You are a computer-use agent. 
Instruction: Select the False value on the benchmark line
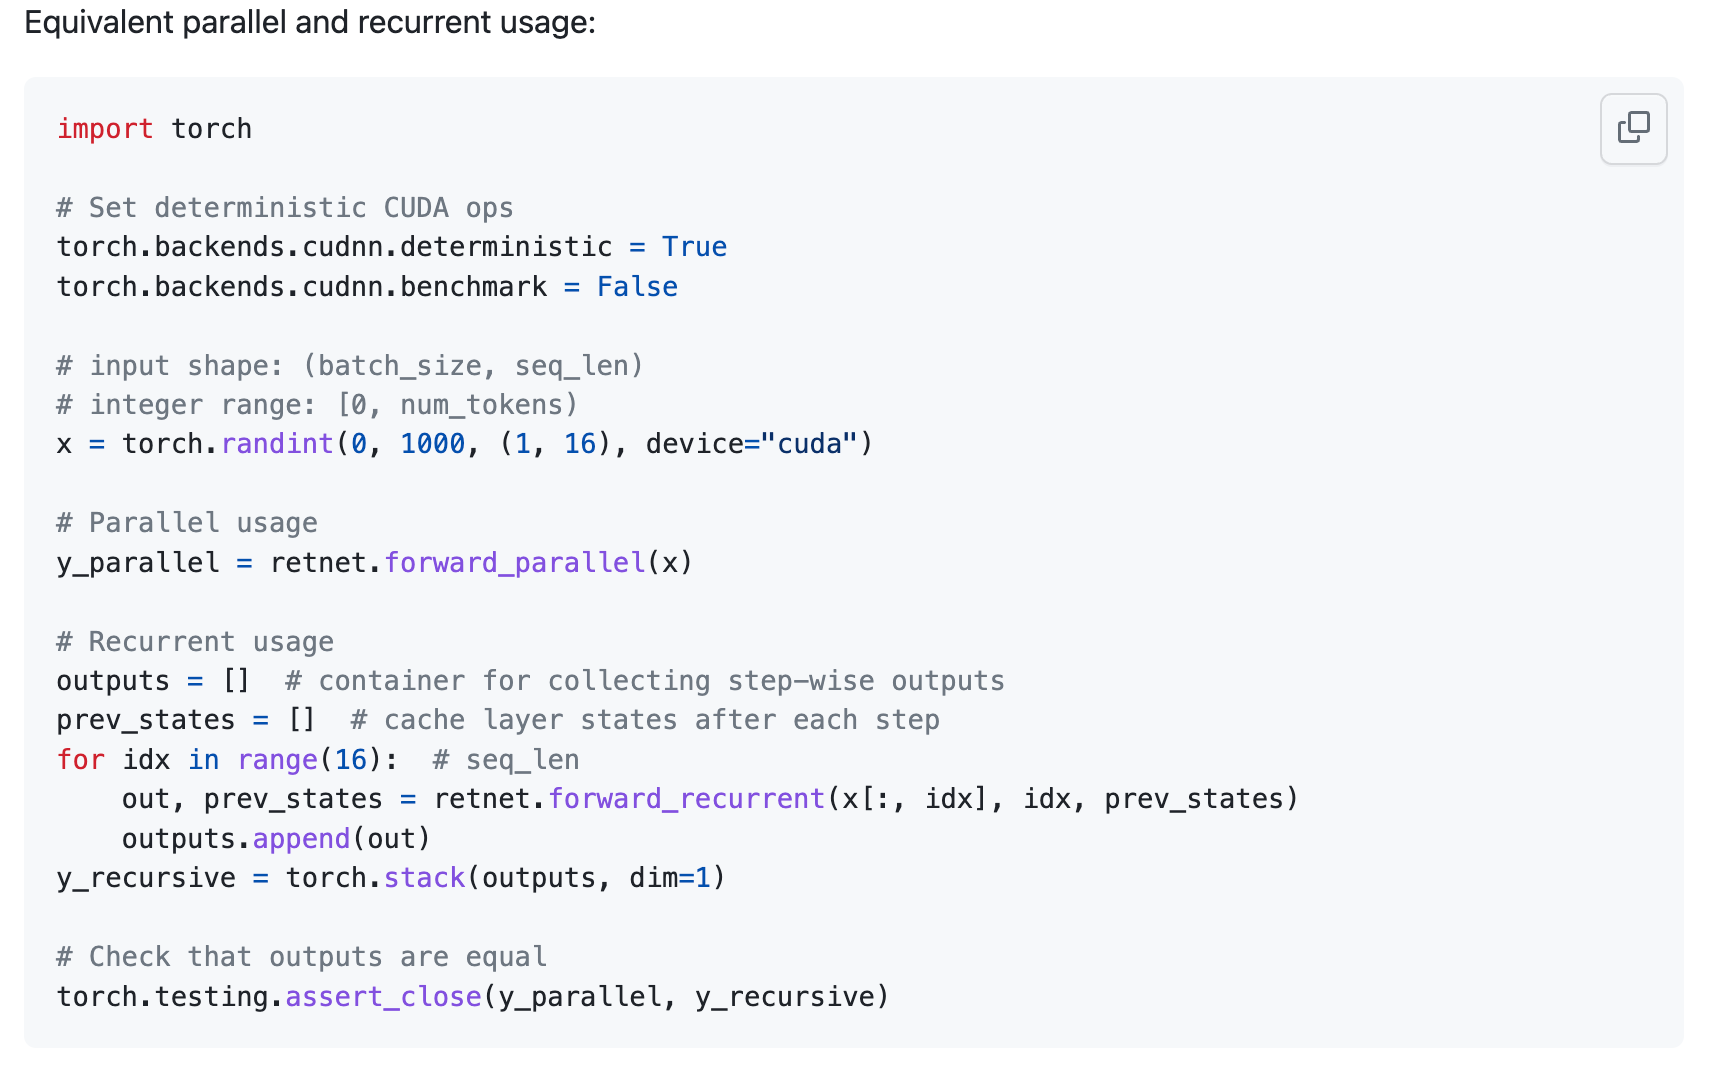pyautogui.click(x=637, y=286)
